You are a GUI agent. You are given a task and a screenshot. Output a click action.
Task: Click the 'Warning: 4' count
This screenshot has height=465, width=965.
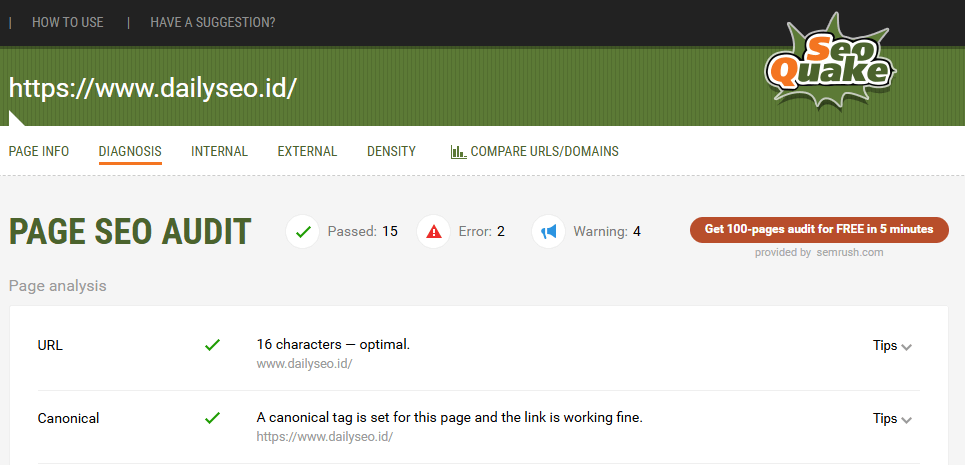tap(607, 232)
